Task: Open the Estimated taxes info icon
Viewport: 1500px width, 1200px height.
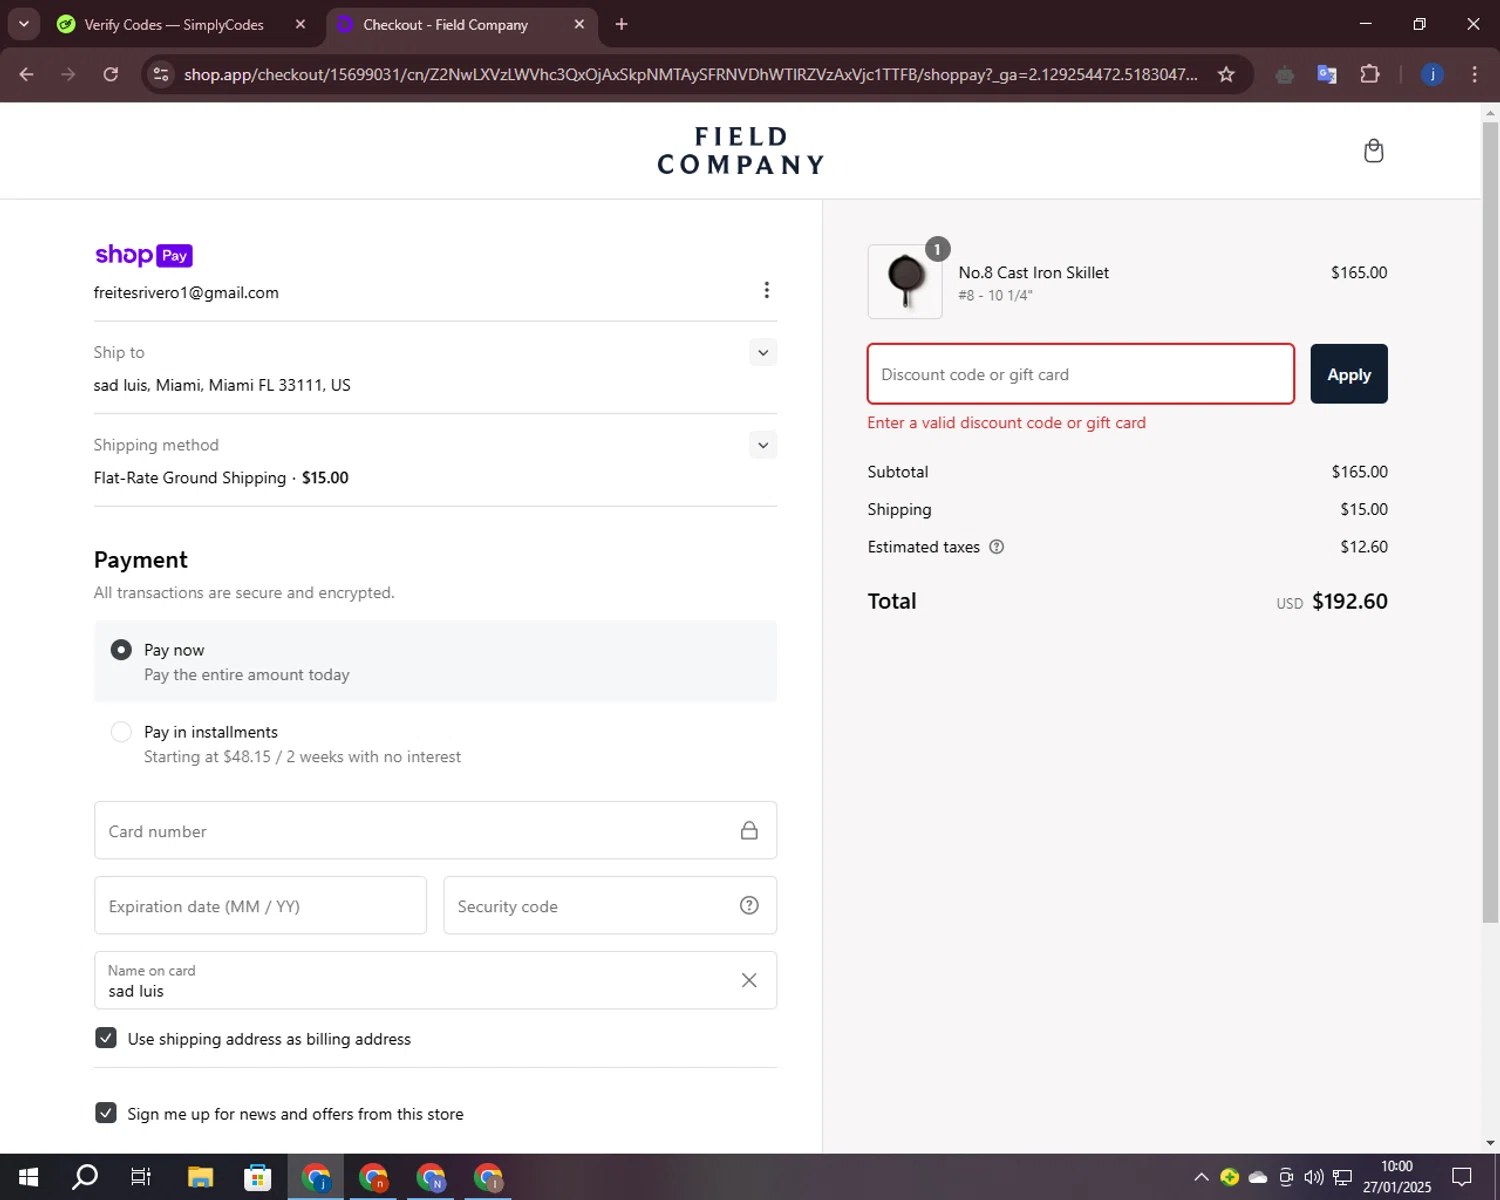Action: coord(996,547)
